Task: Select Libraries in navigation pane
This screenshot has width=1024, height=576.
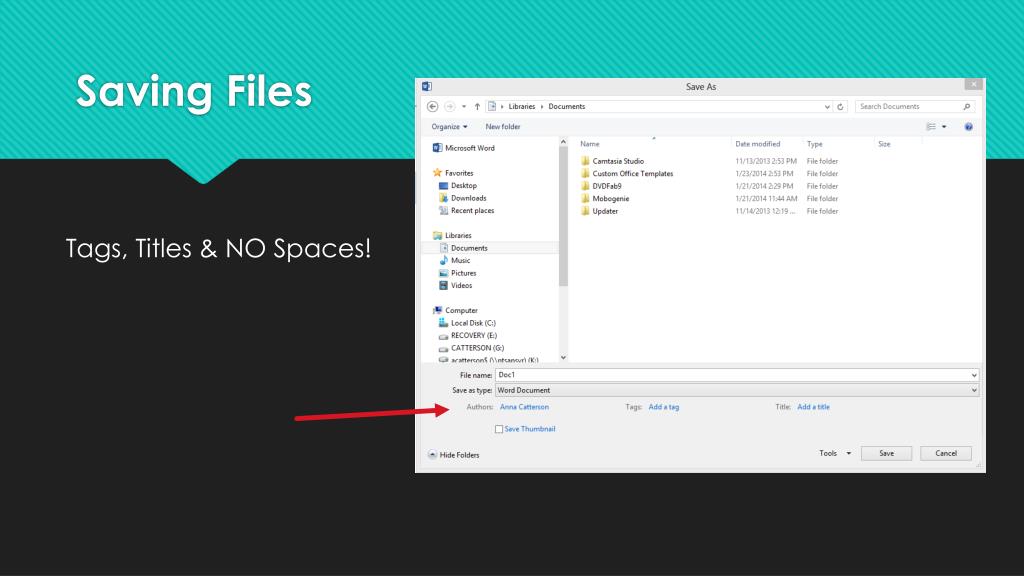Action: point(452,235)
